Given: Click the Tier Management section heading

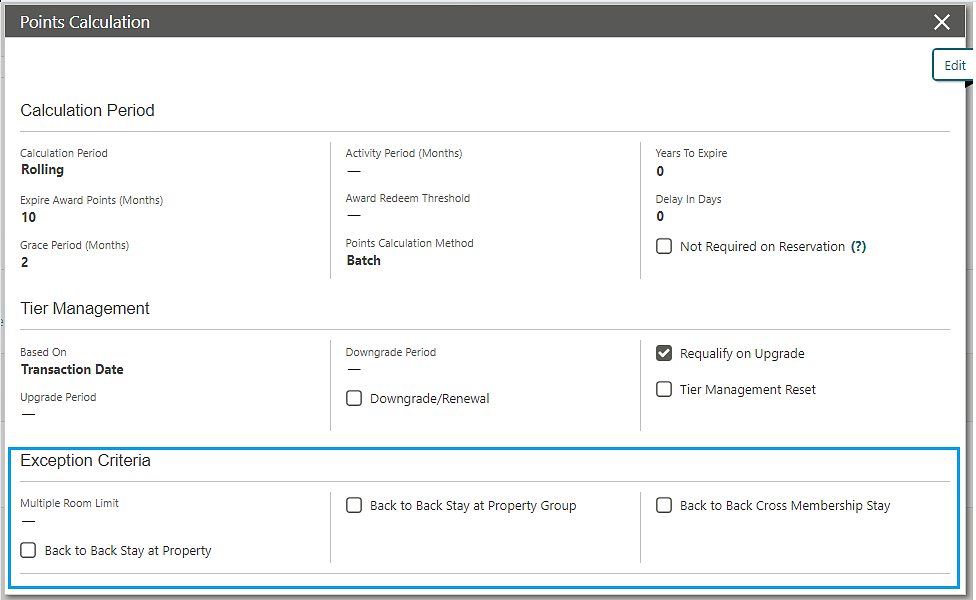Looking at the screenshot, I should tap(85, 308).
